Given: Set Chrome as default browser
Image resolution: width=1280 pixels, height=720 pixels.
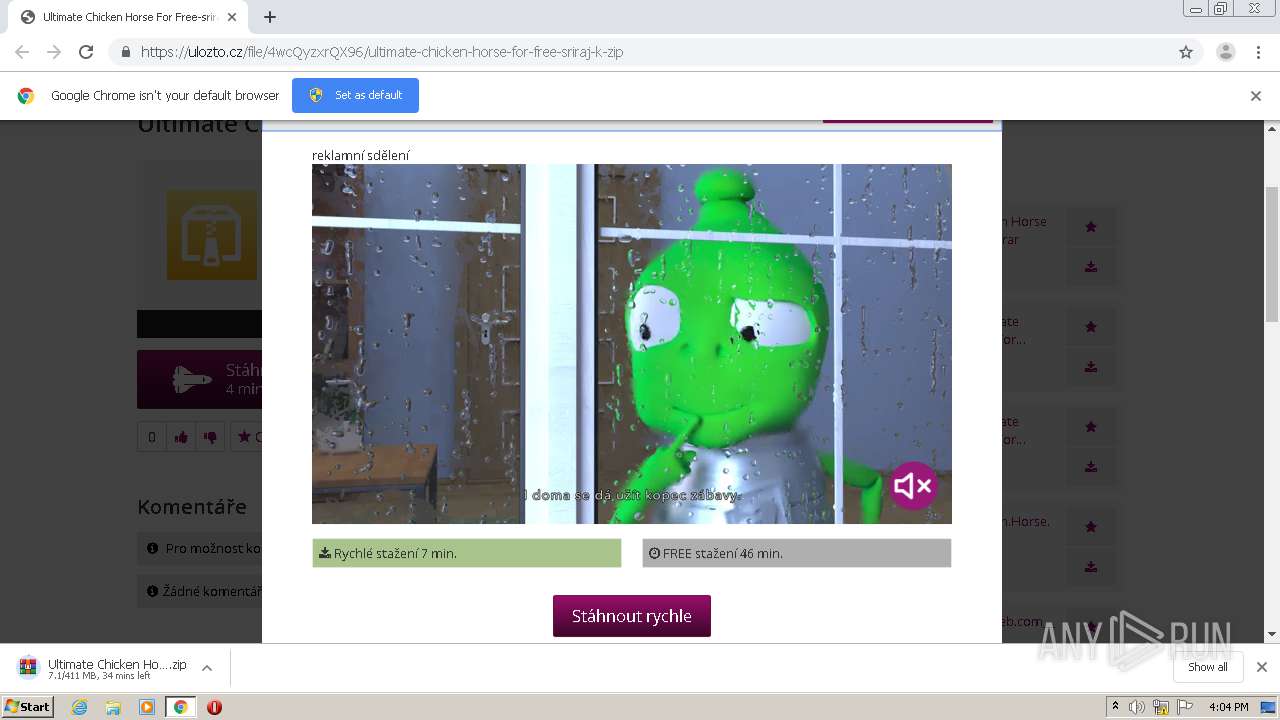Looking at the screenshot, I should click(x=355, y=95).
